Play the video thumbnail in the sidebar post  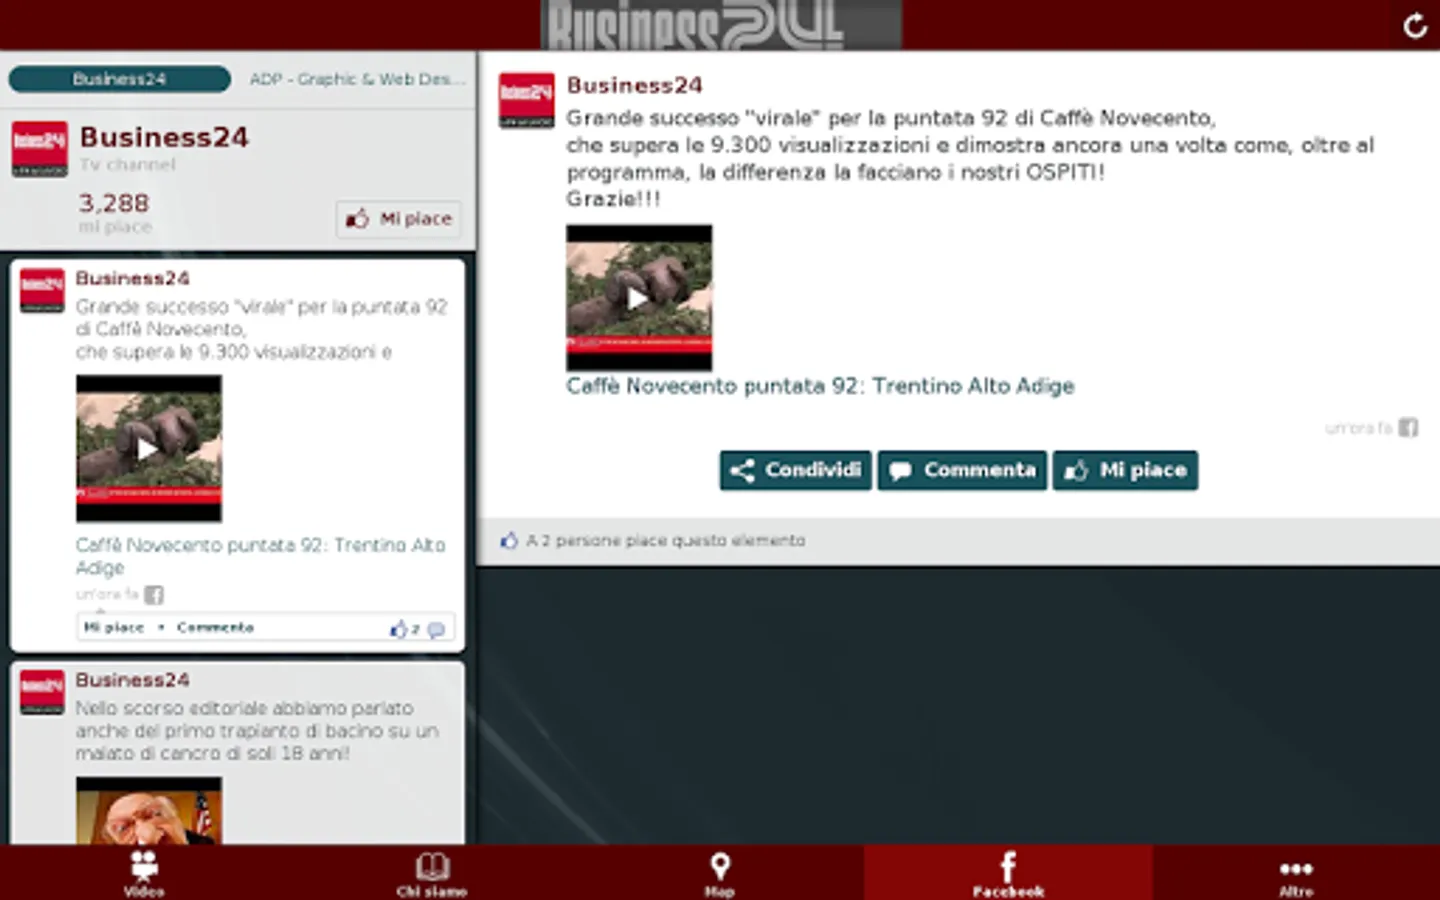(x=149, y=448)
